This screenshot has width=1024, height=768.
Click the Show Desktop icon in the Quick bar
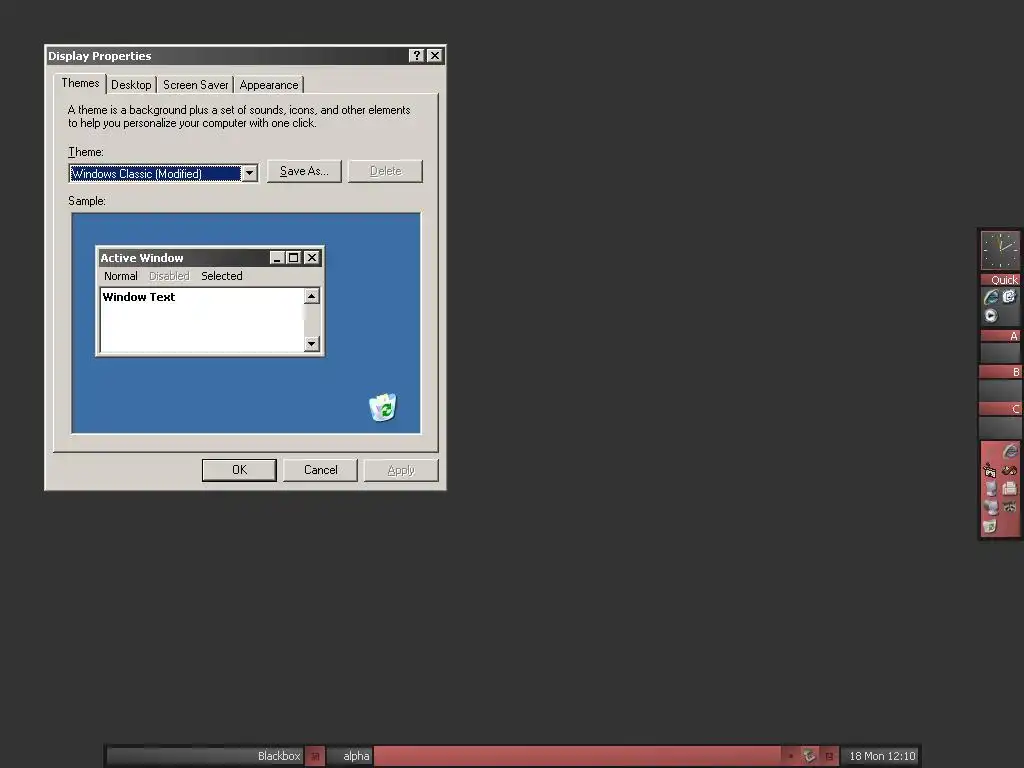(x=1010, y=297)
